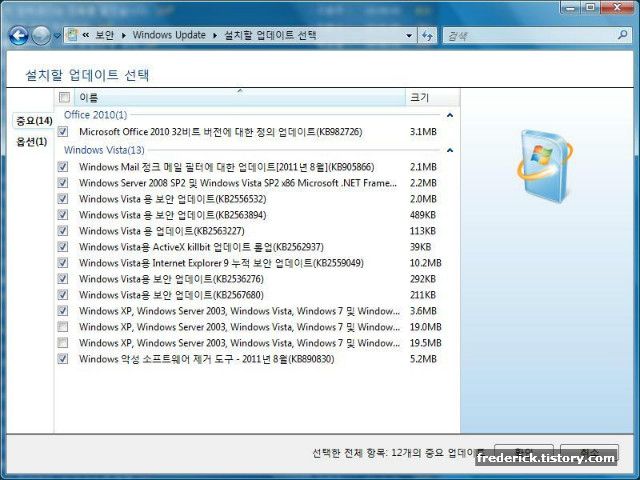640x480 pixels.
Task: Select Microsoft Office 2010 KB982726 row text
Action: [220, 132]
